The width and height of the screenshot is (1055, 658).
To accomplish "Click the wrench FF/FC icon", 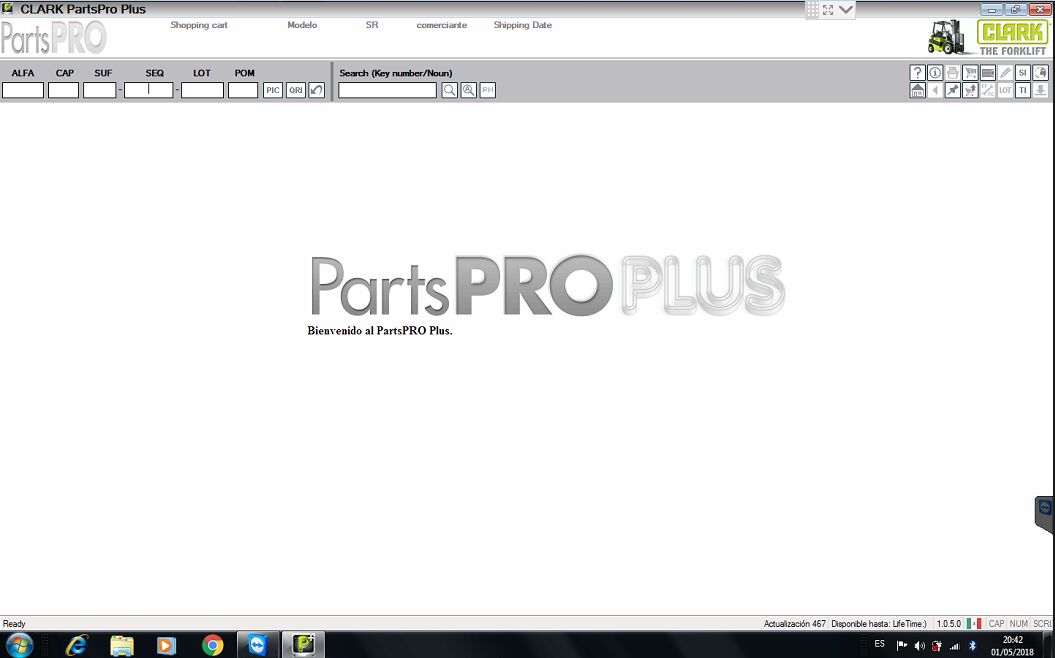I will pos(988,90).
